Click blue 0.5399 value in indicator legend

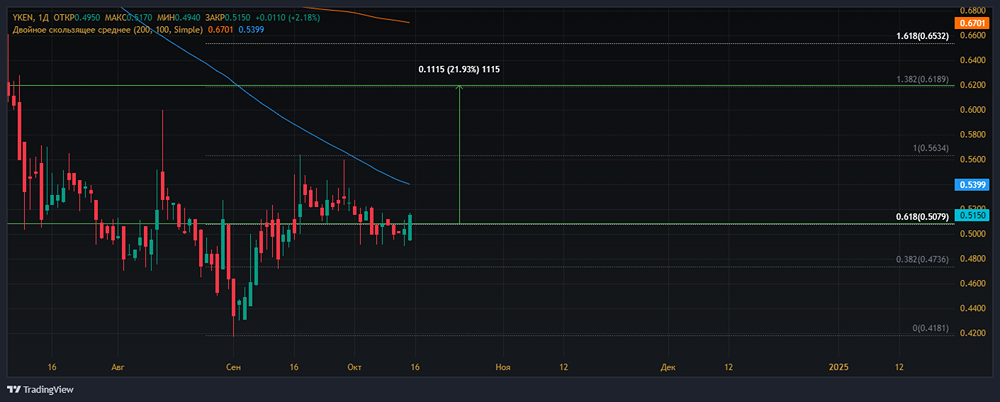(x=251, y=29)
